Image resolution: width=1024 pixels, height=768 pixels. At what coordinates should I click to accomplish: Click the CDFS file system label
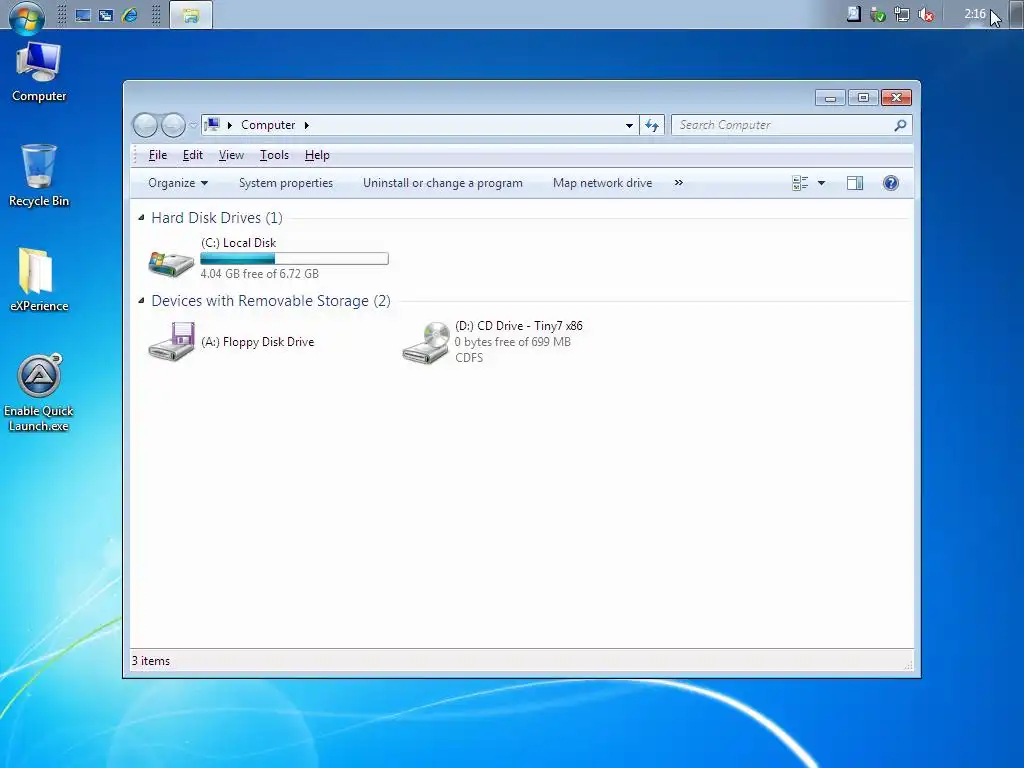pyautogui.click(x=469, y=357)
